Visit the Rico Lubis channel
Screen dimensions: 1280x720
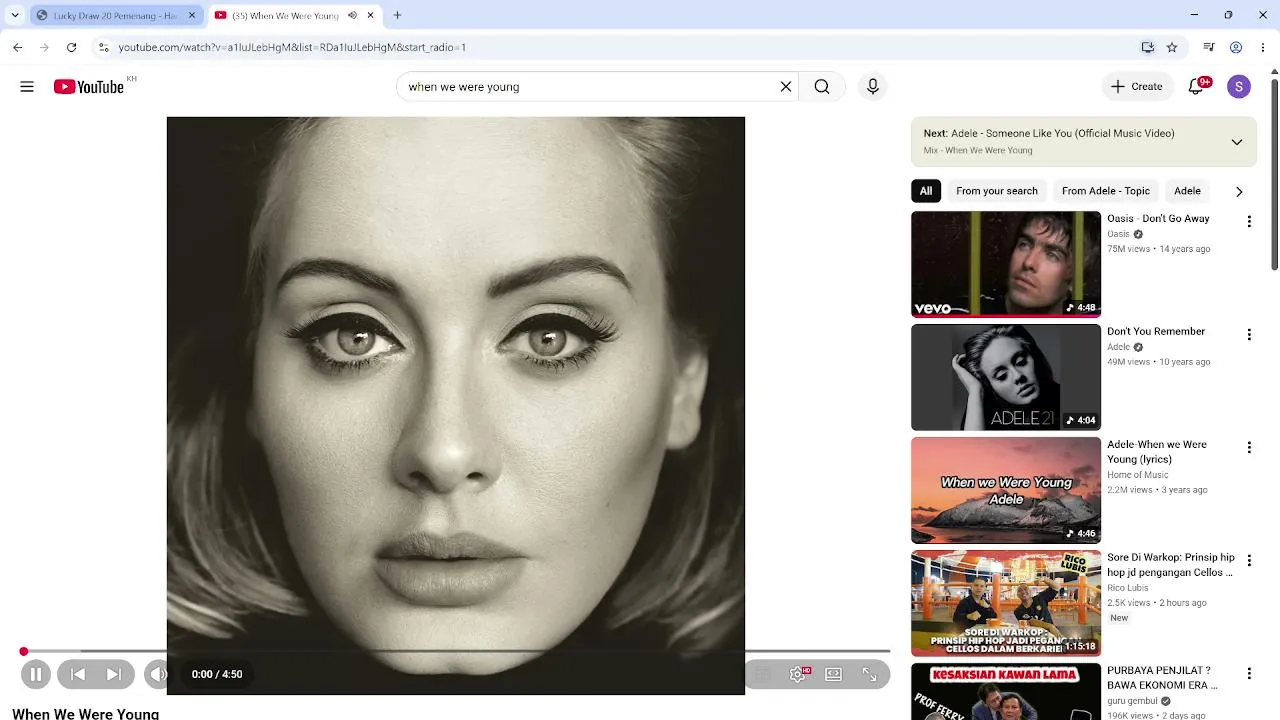(x=1128, y=588)
